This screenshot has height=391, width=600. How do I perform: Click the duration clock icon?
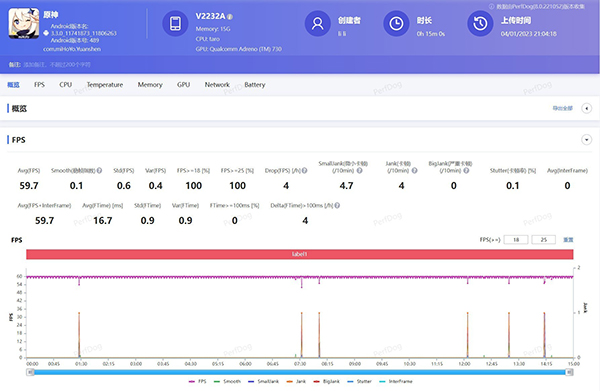[x=396, y=23]
